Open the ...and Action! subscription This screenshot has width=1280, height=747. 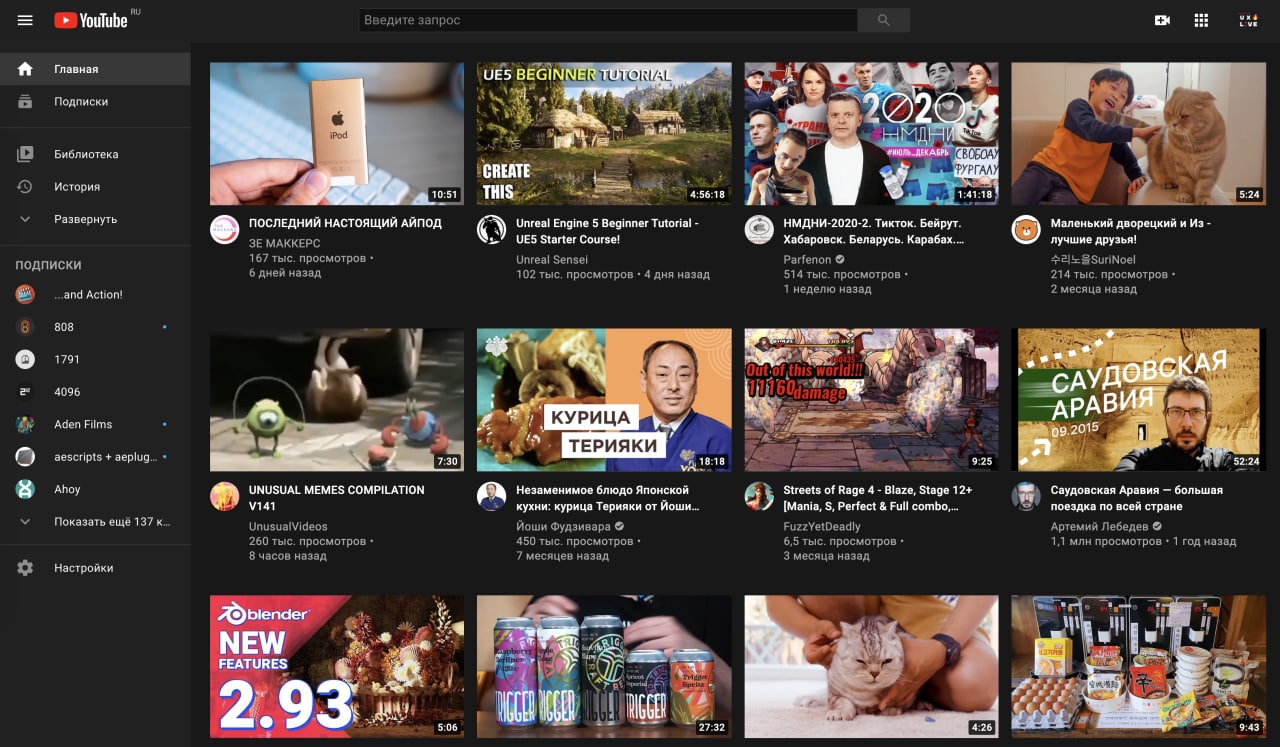pyautogui.click(x=95, y=294)
